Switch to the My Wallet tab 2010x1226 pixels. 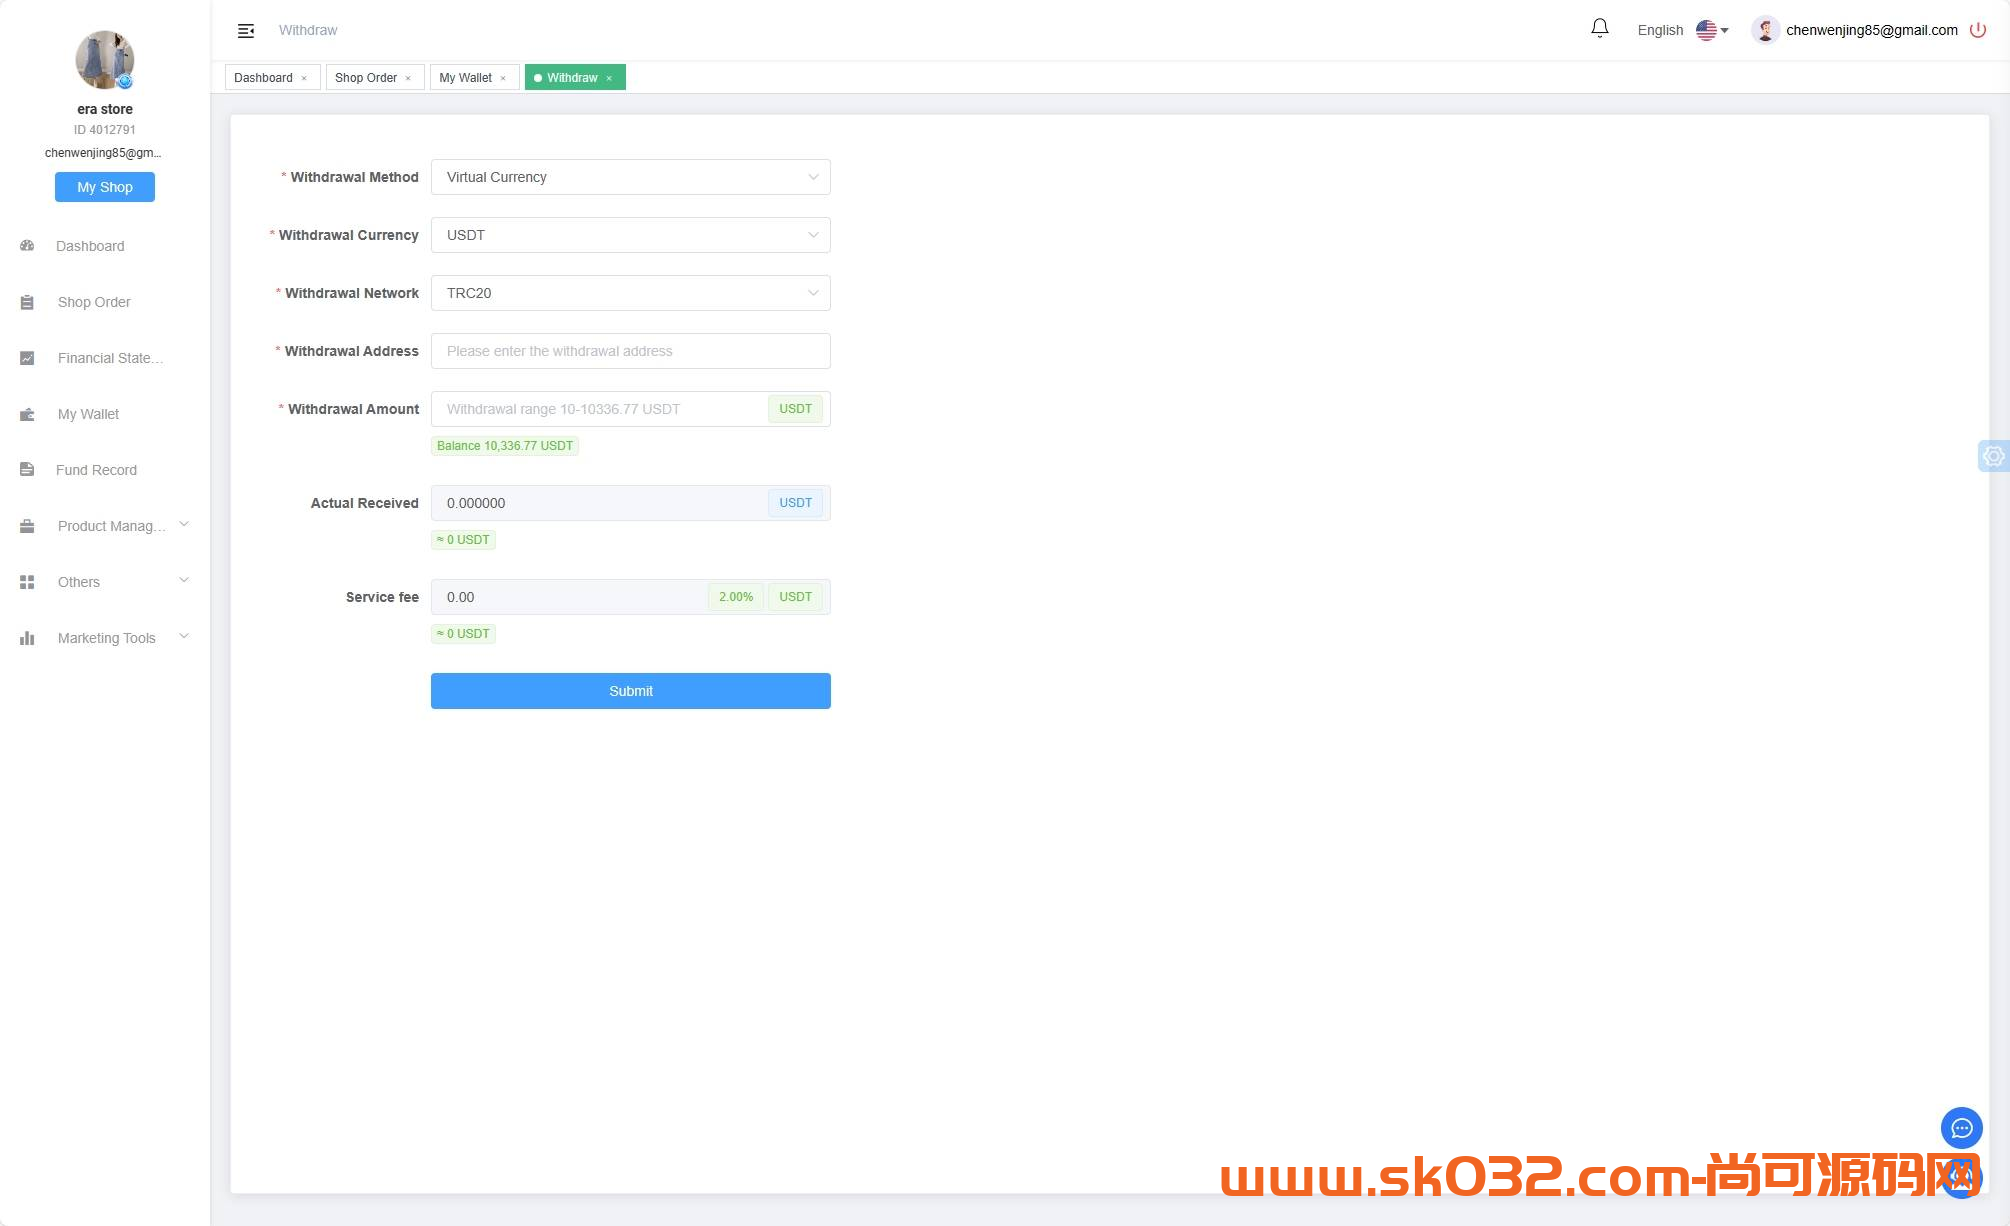tap(465, 76)
